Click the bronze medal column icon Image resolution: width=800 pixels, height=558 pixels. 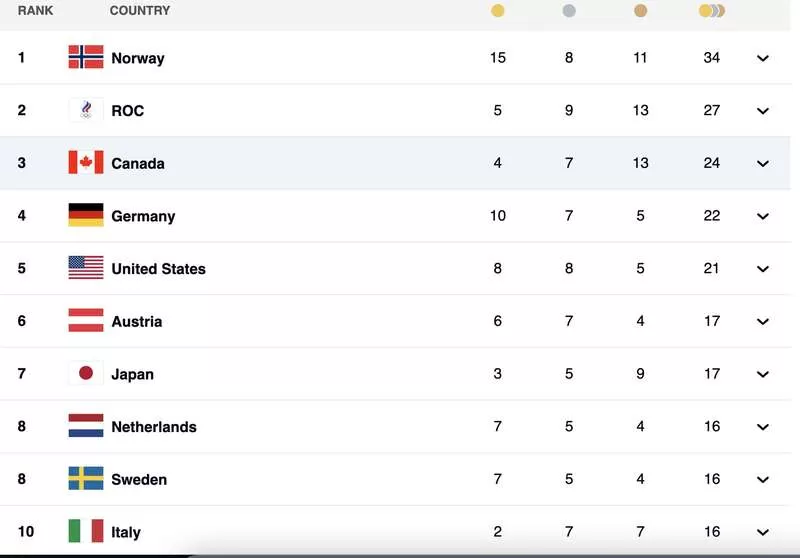click(x=640, y=11)
